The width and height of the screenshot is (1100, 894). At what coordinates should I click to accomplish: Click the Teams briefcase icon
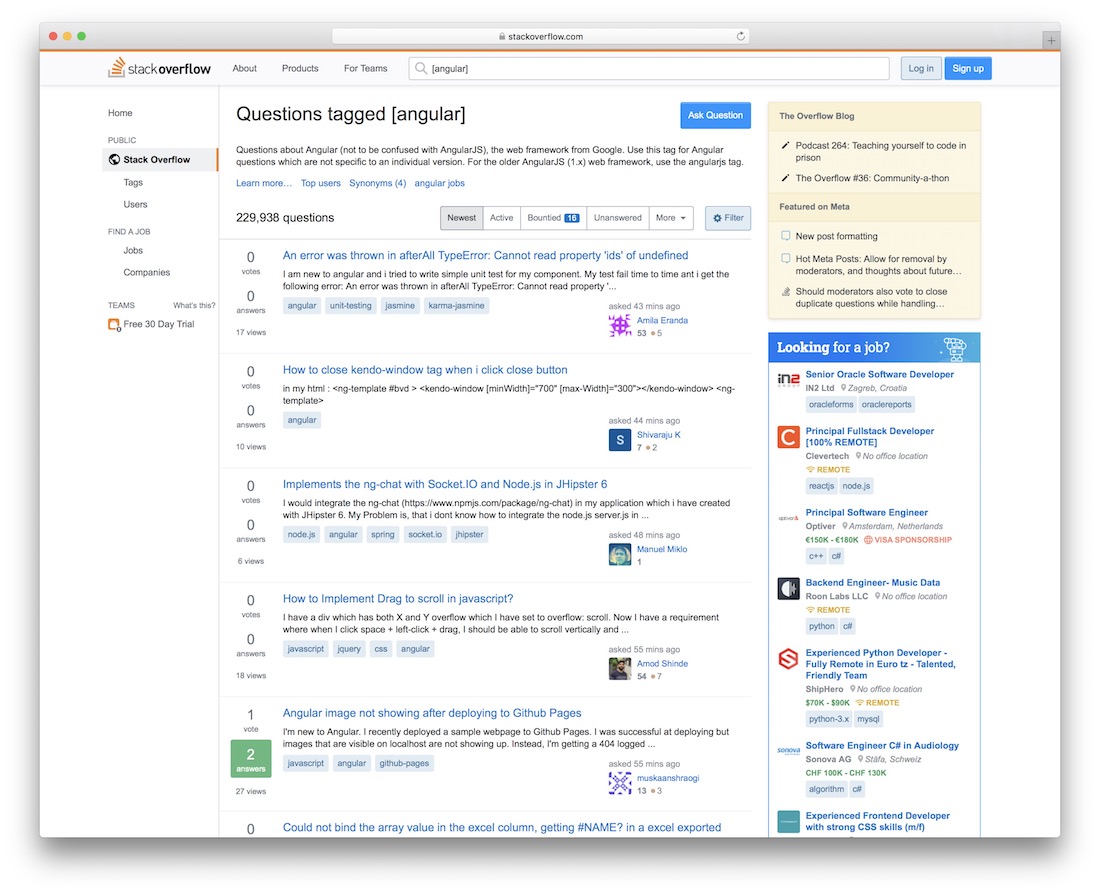click(114, 324)
